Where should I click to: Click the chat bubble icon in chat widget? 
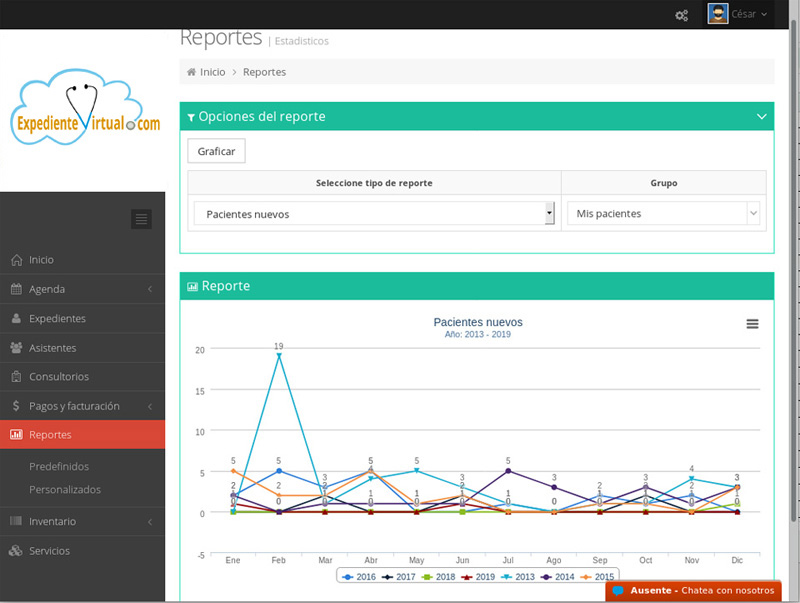tap(618, 591)
